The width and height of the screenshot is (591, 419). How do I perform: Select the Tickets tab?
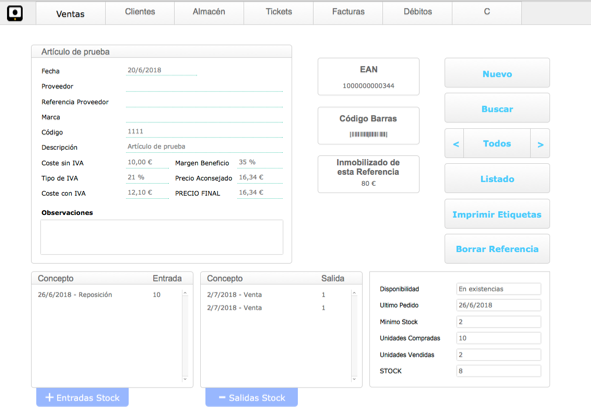[x=279, y=12]
